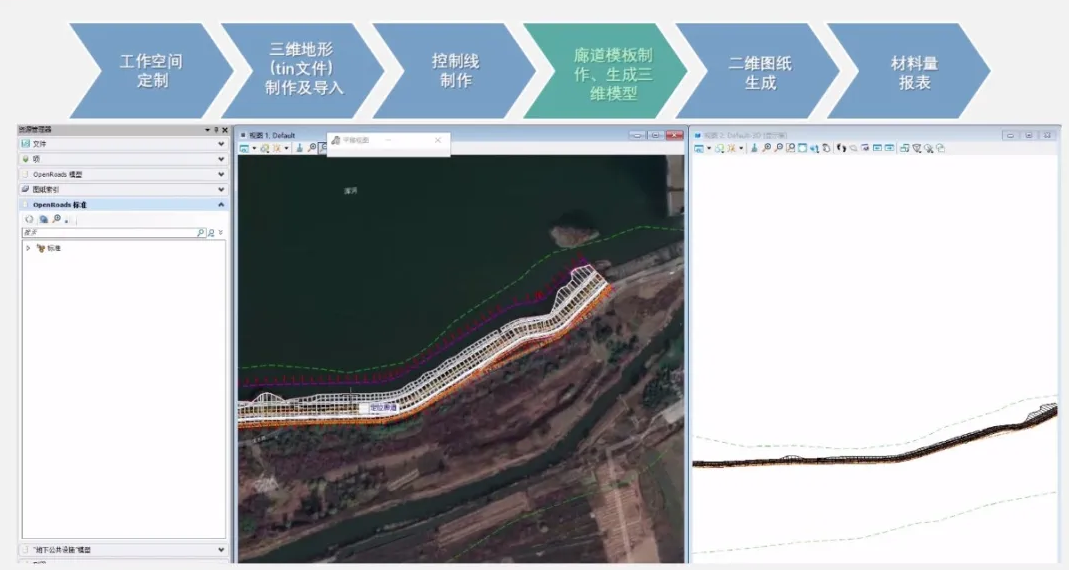Click refresh icon in OpenRoads 标准 panel toolbar
This screenshot has height=570, width=1069.
pos(29,220)
